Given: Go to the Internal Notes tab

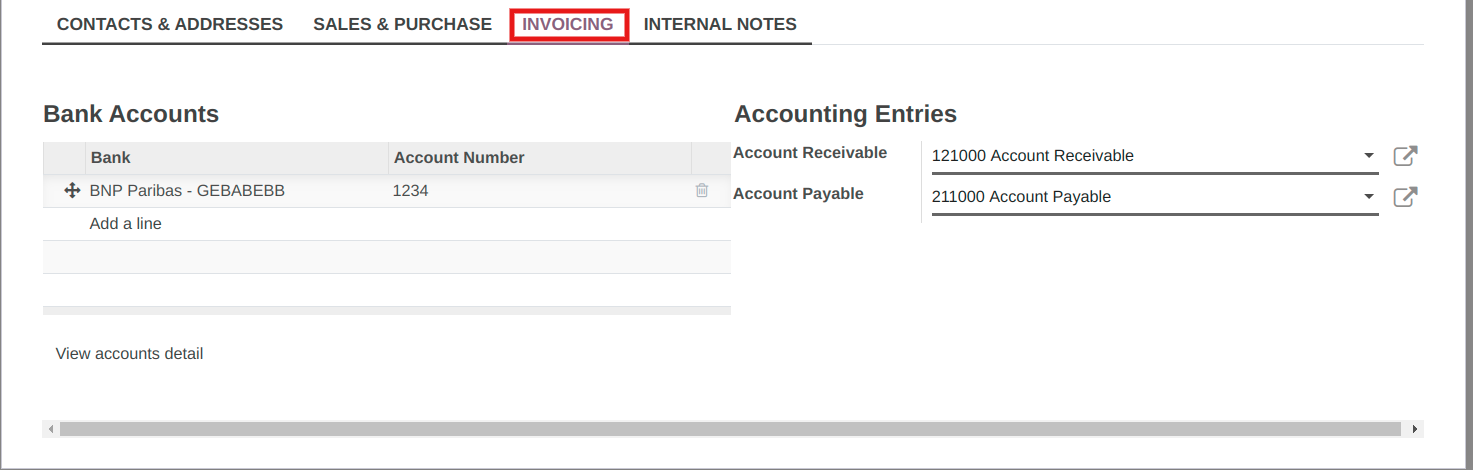Looking at the screenshot, I should coord(720,24).
